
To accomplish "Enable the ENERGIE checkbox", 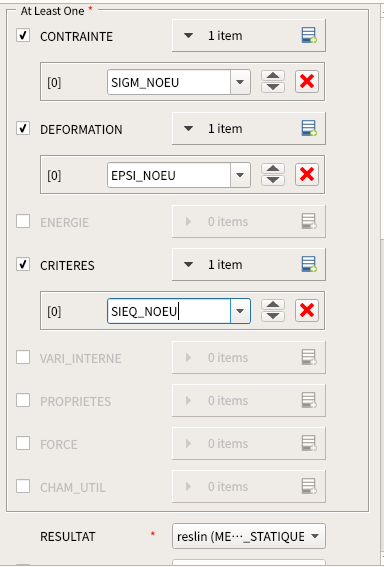I will pyautogui.click(x=23, y=221).
